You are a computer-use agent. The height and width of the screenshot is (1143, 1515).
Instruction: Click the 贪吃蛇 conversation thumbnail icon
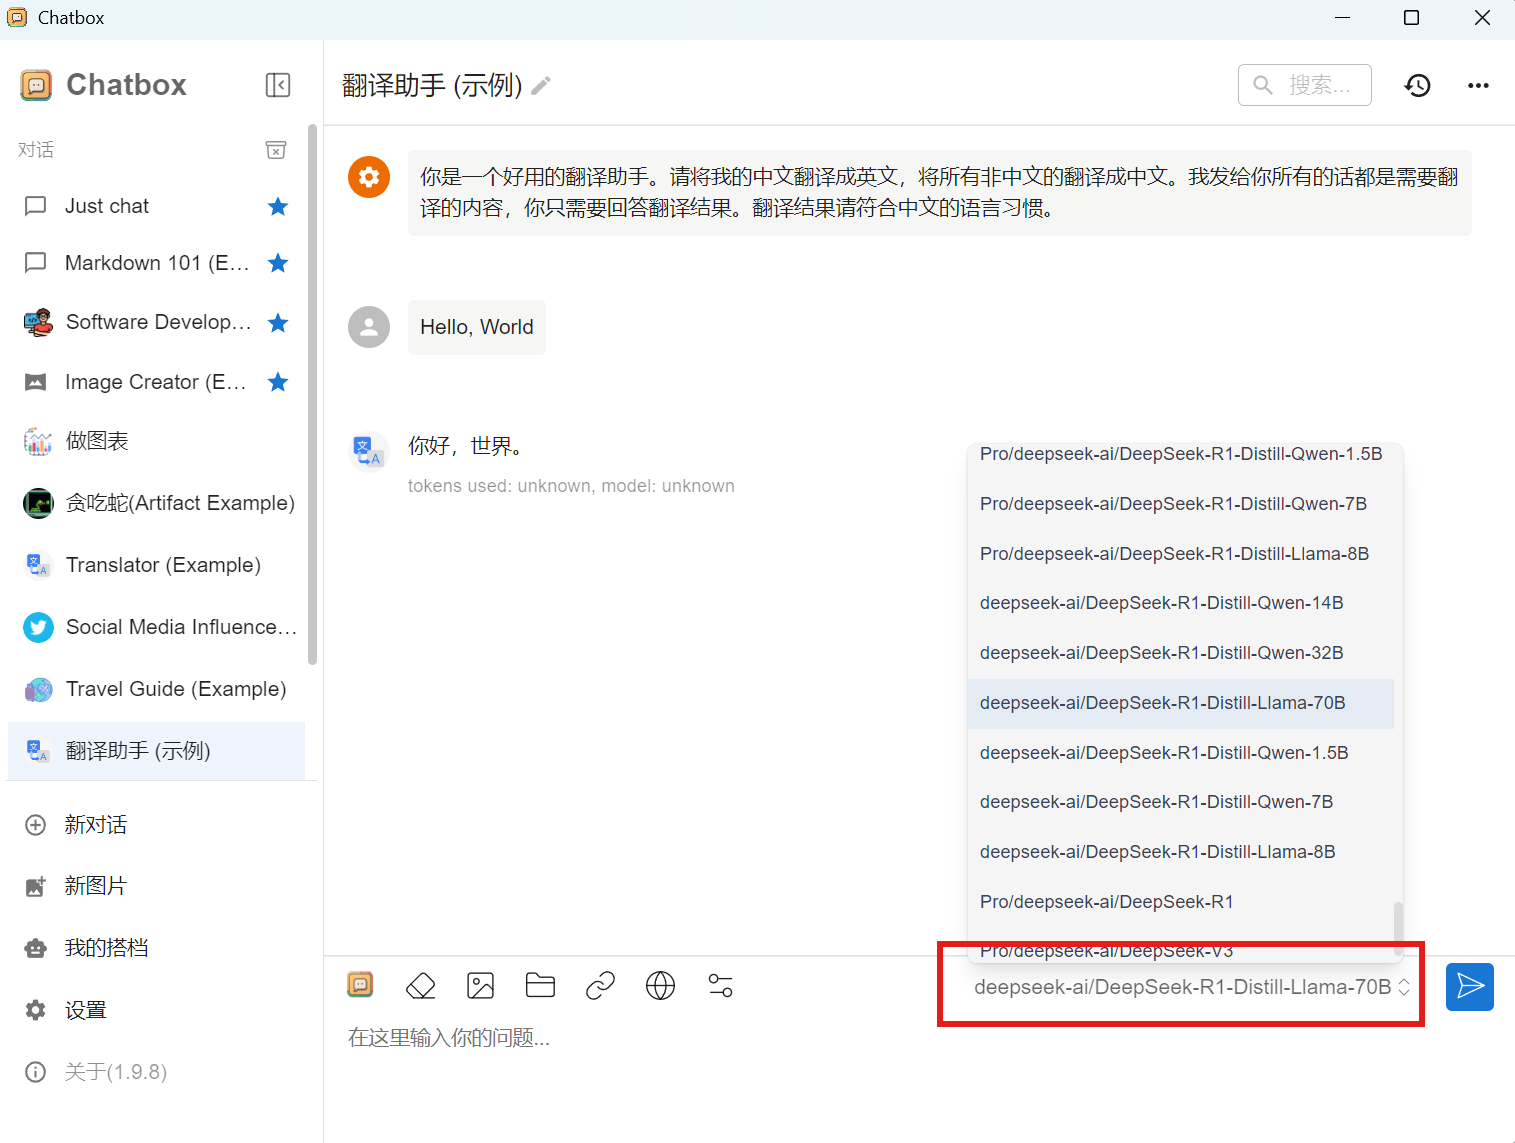(x=38, y=503)
